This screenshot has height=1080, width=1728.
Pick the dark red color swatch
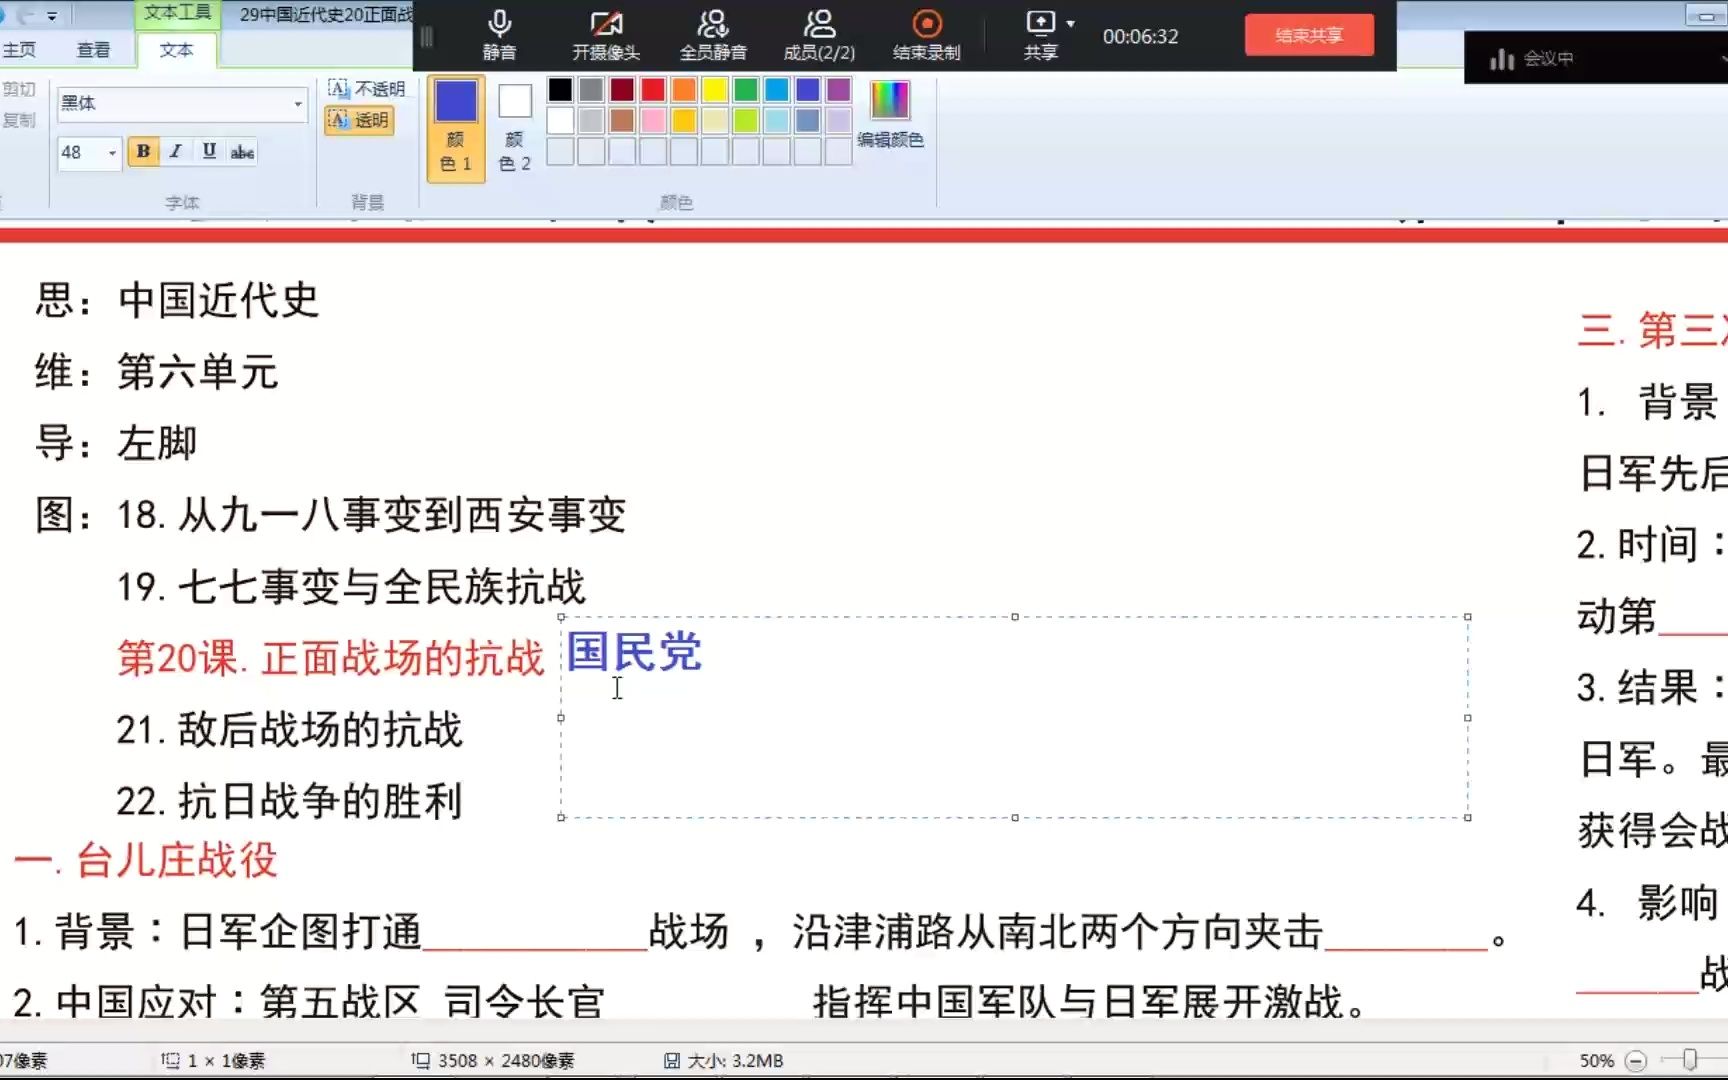[x=622, y=90]
